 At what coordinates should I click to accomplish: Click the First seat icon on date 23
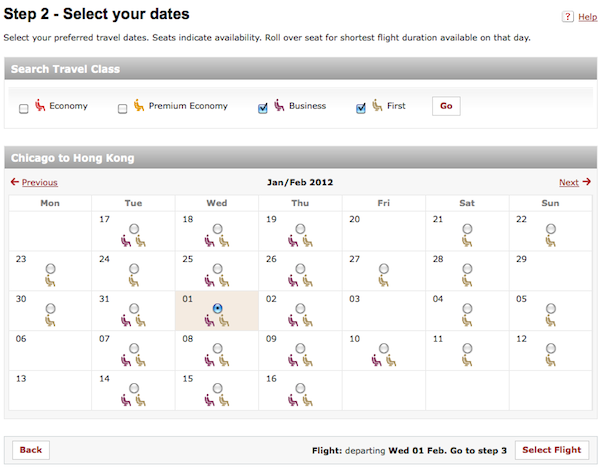[x=50, y=281]
